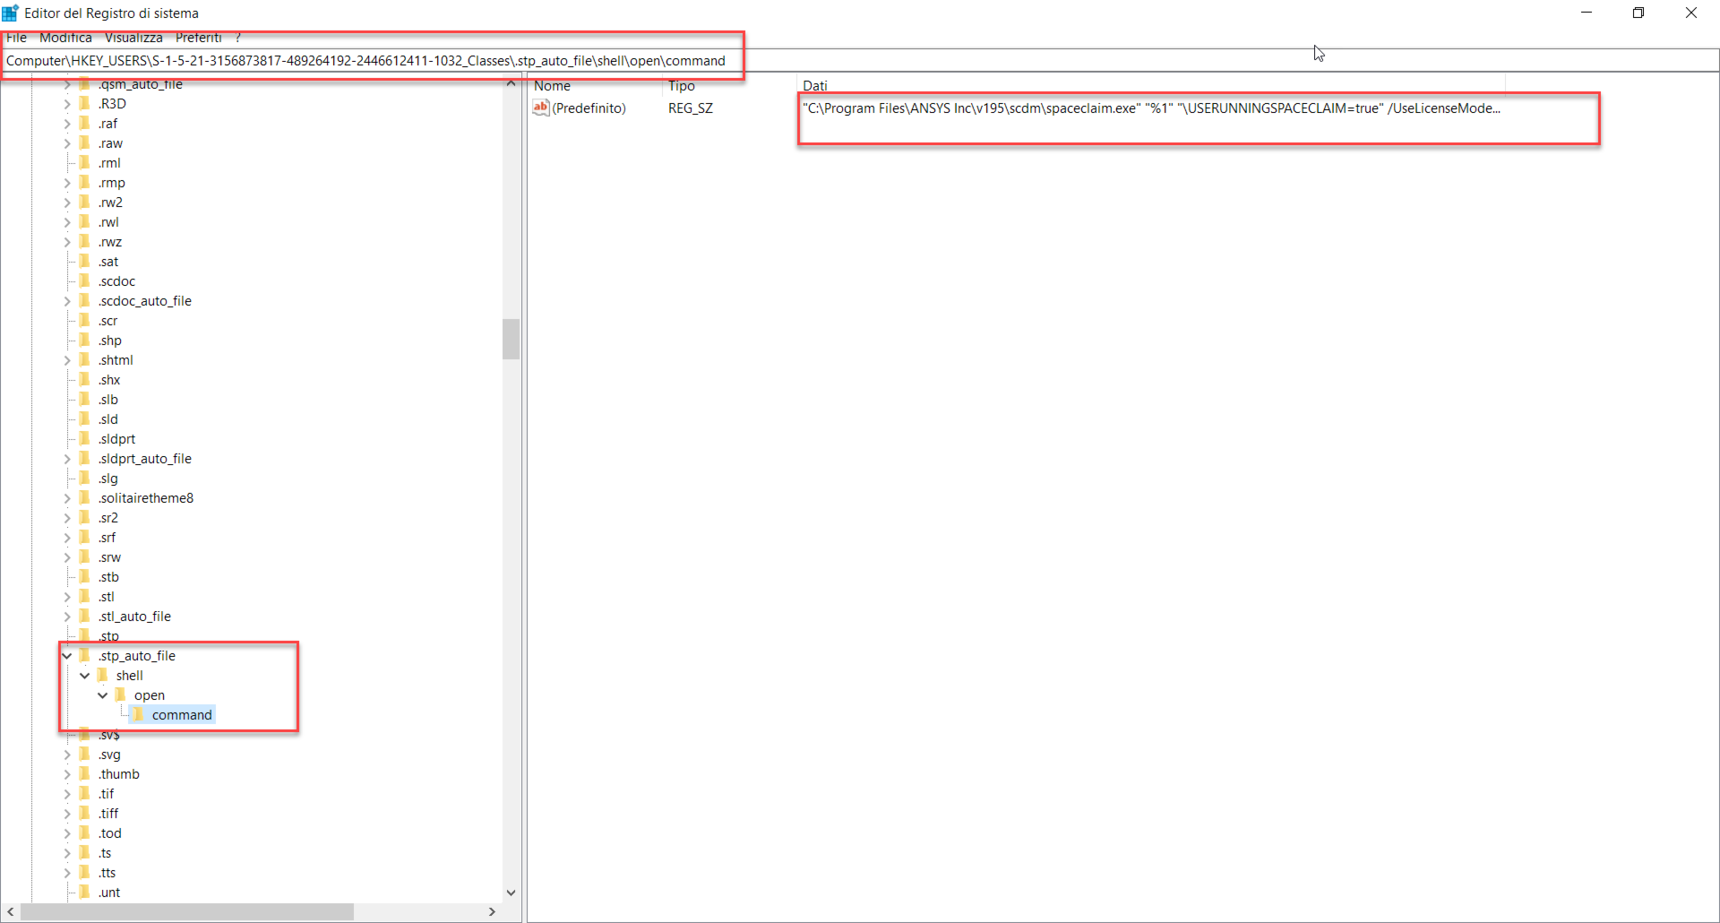
Task: Click the tree horizontal scrollbar thumb
Action: [x=187, y=912]
